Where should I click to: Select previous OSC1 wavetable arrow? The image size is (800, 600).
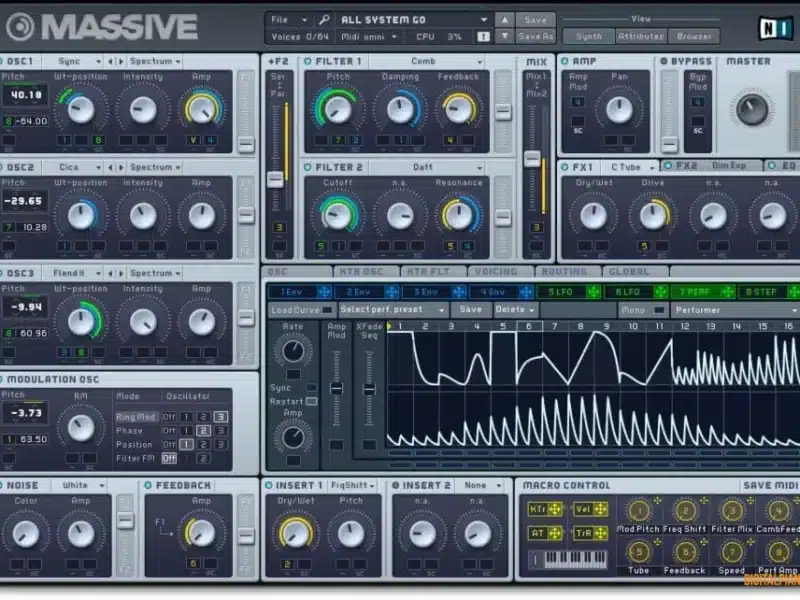[x=110, y=61]
